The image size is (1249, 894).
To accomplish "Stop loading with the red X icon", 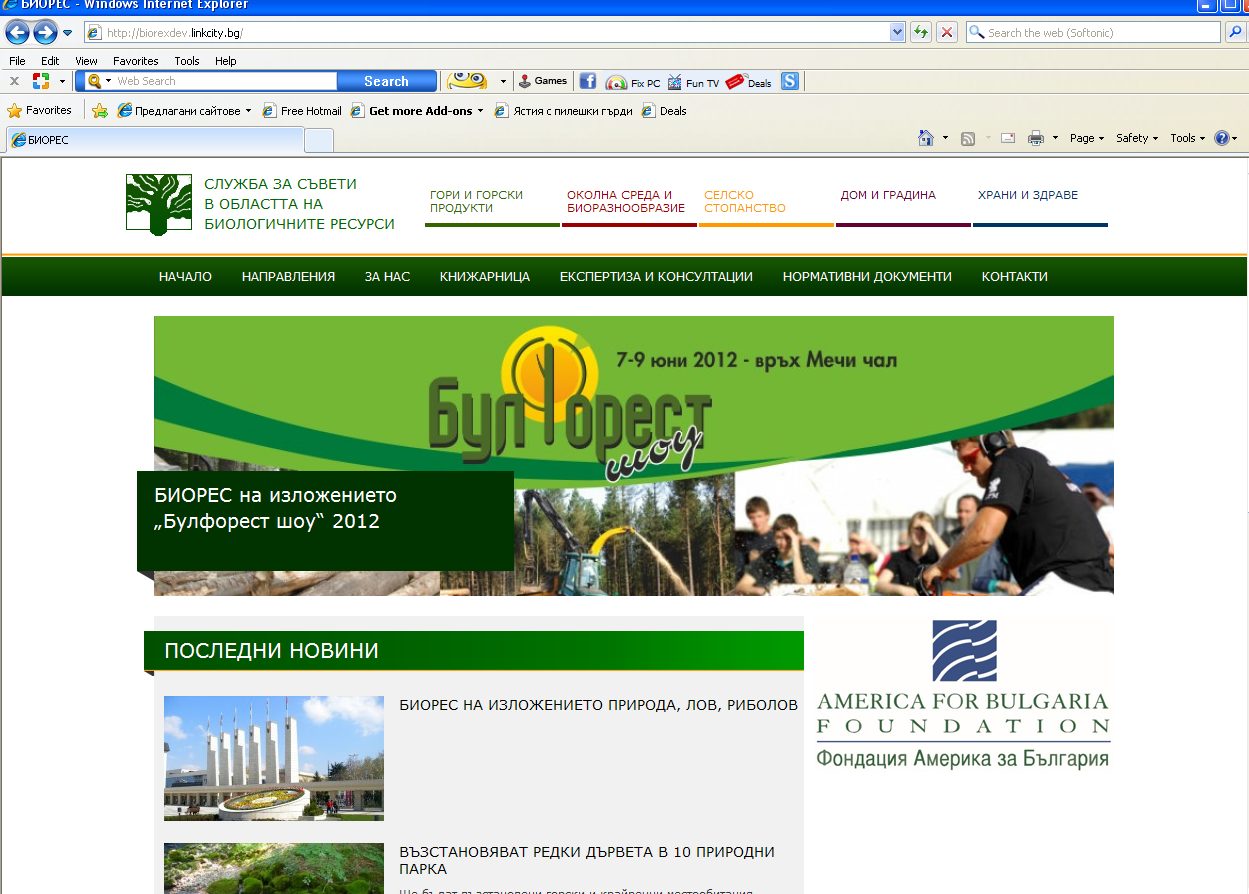I will 946,33.
